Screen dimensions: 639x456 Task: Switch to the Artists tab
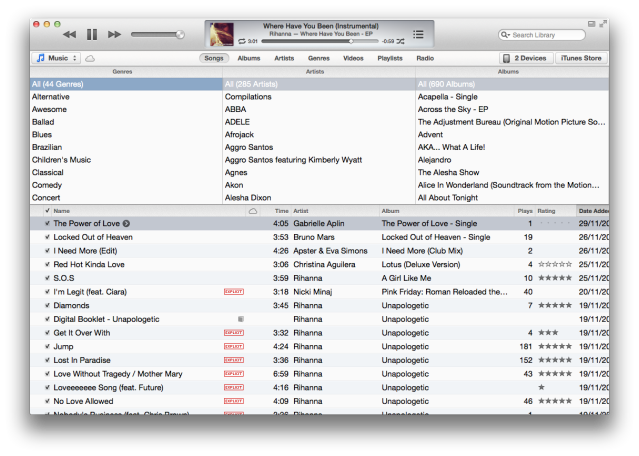pyautogui.click(x=284, y=58)
